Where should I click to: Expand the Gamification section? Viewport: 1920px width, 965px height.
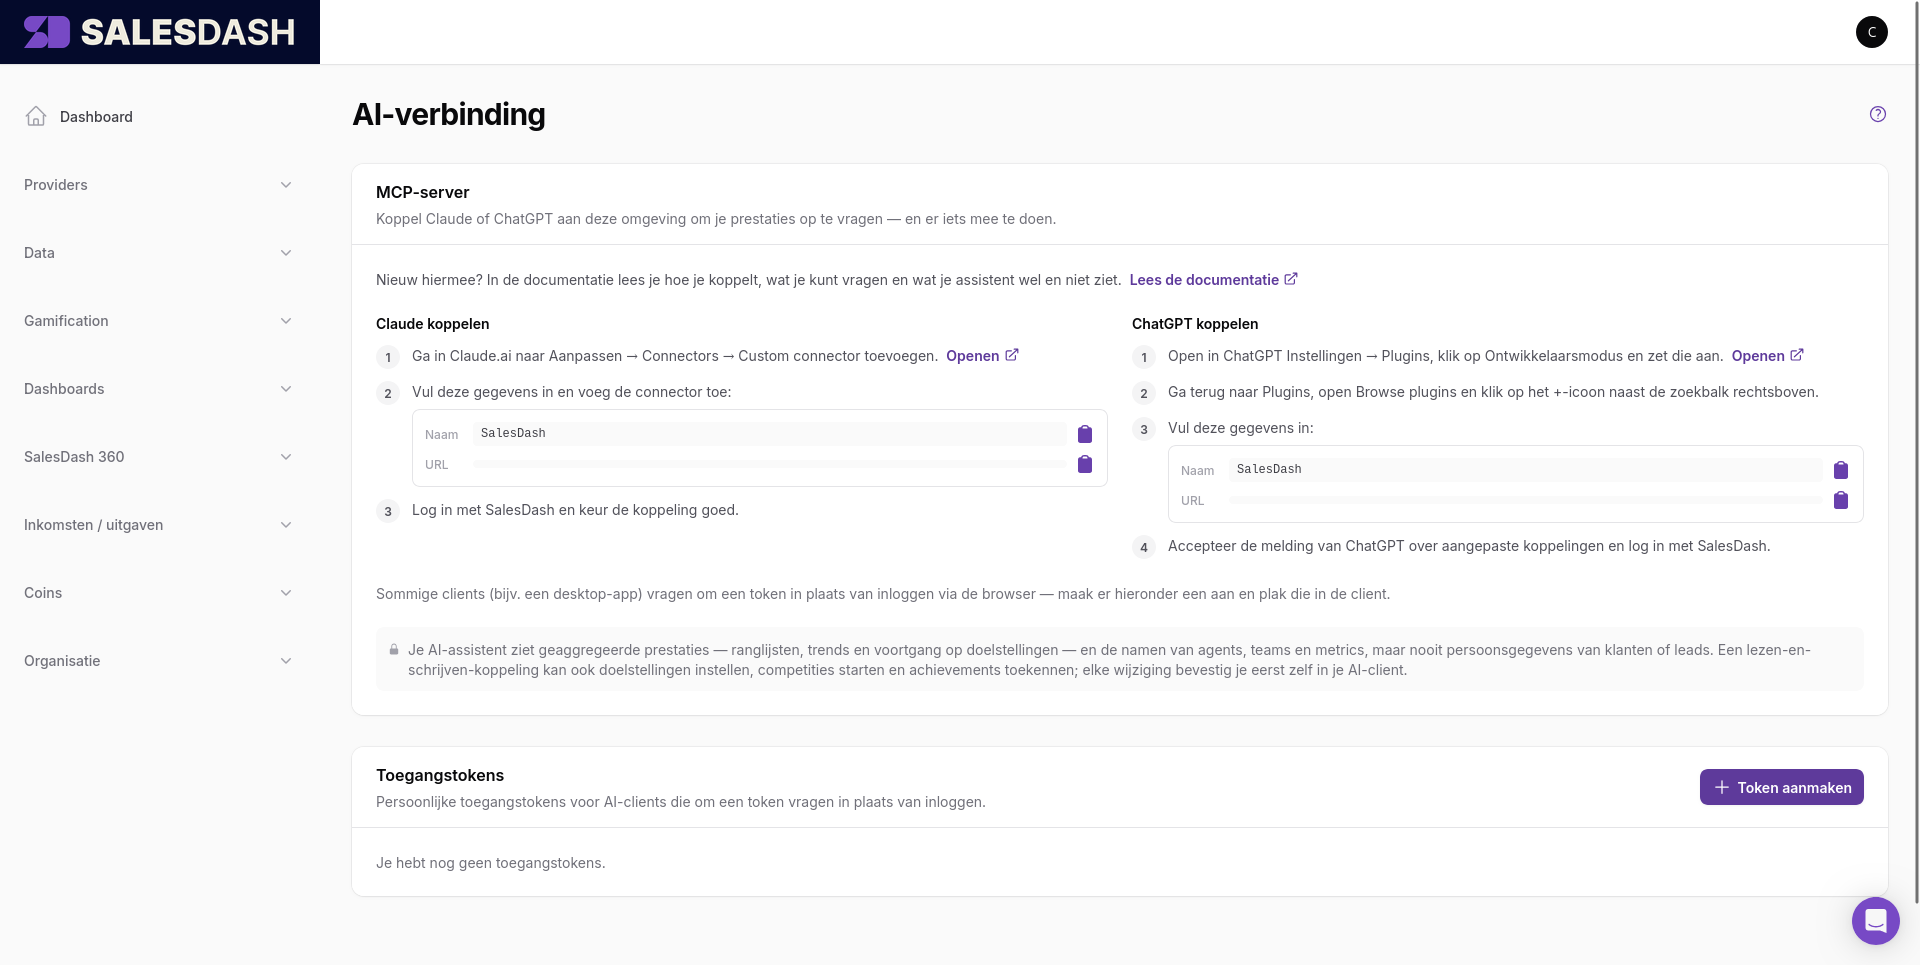click(x=160, y=321)
